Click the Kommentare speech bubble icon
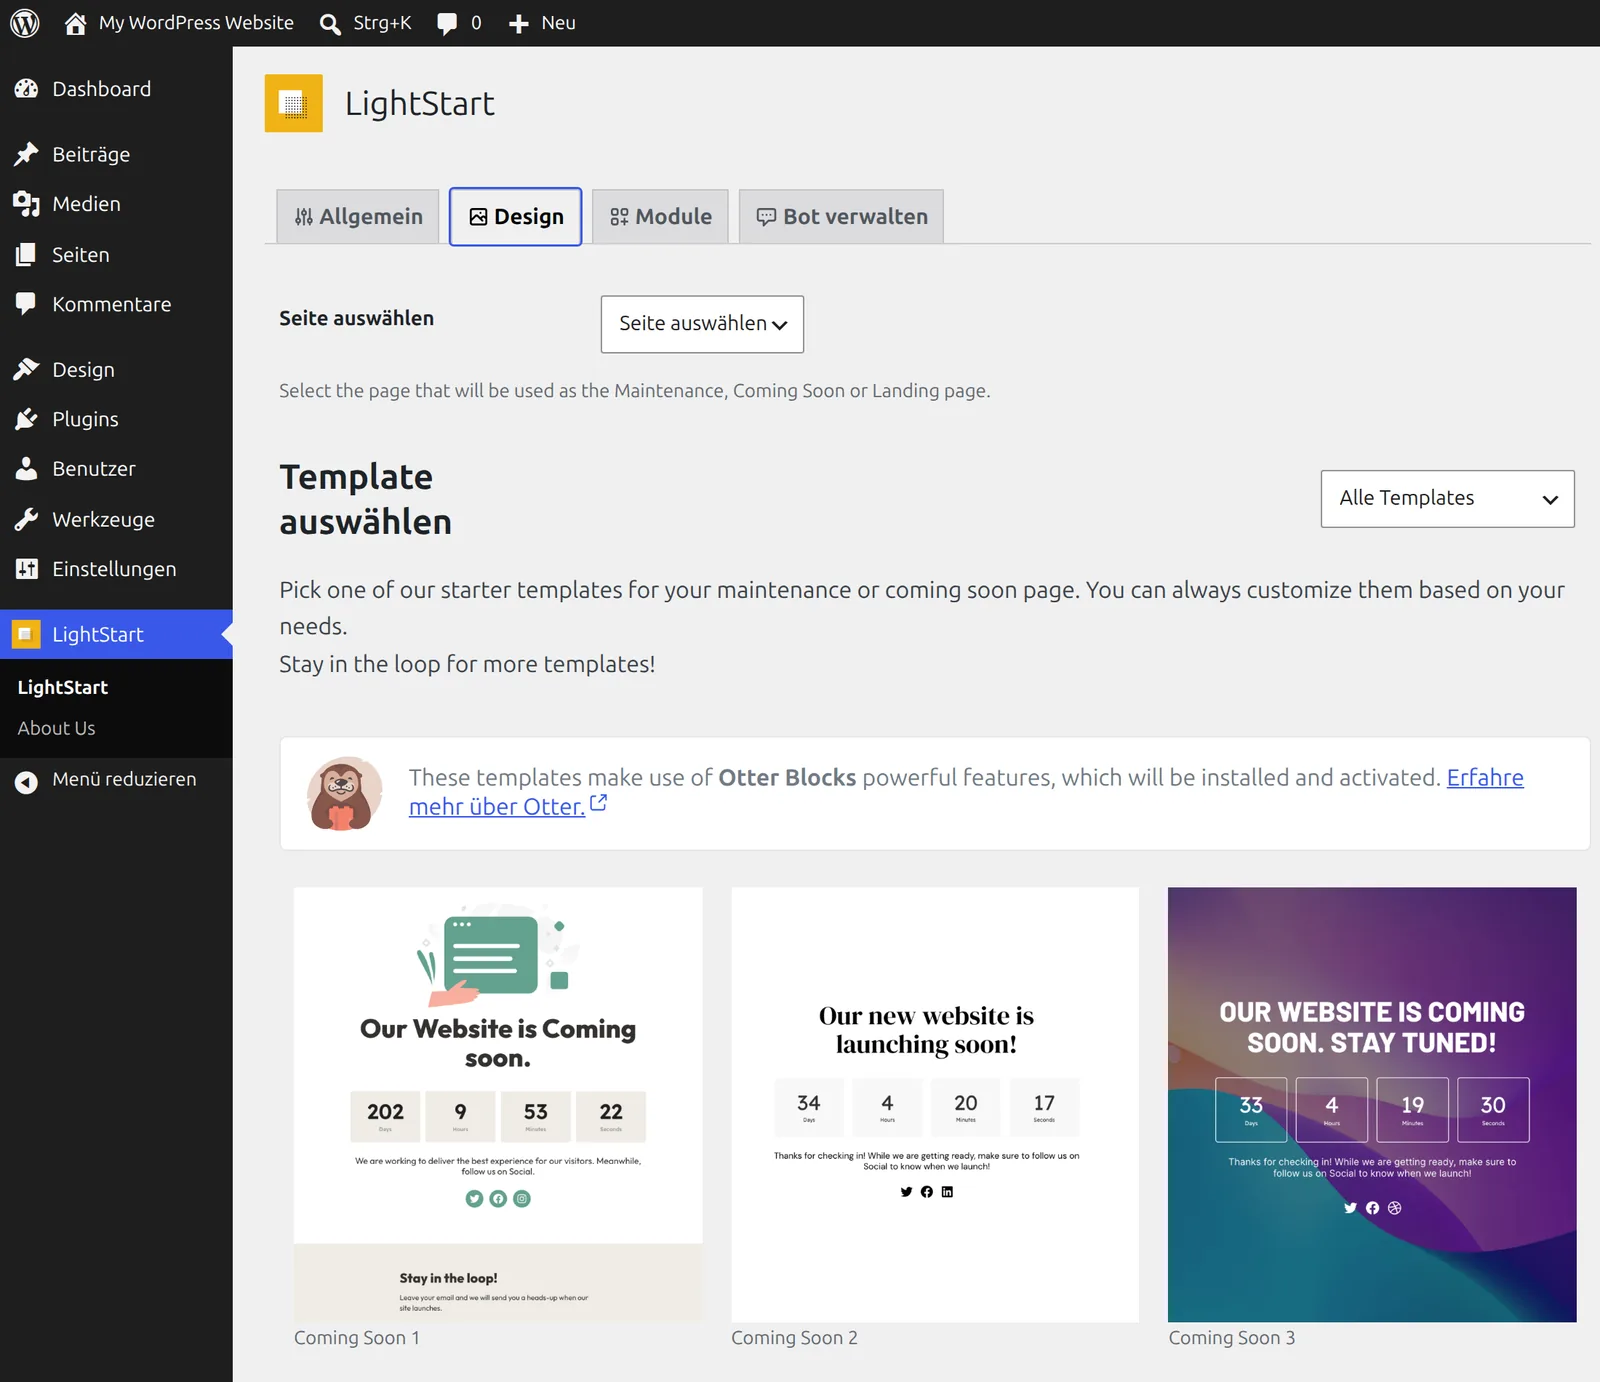 coord(26,304)
